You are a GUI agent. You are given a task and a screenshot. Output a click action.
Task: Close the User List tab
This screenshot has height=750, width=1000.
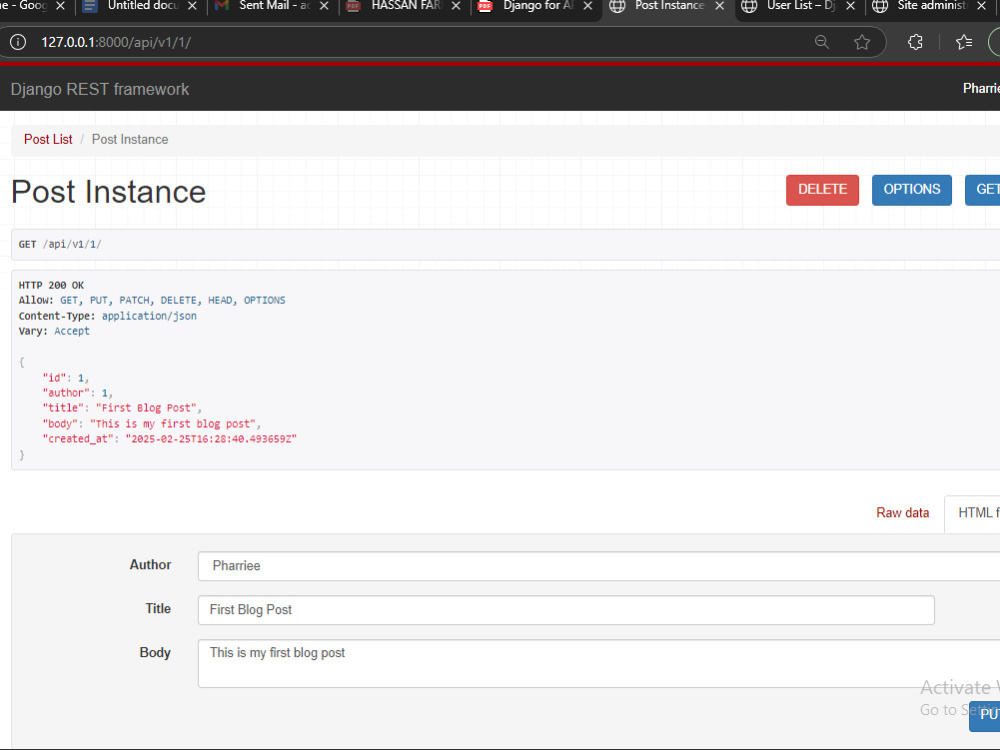[850, 6]
